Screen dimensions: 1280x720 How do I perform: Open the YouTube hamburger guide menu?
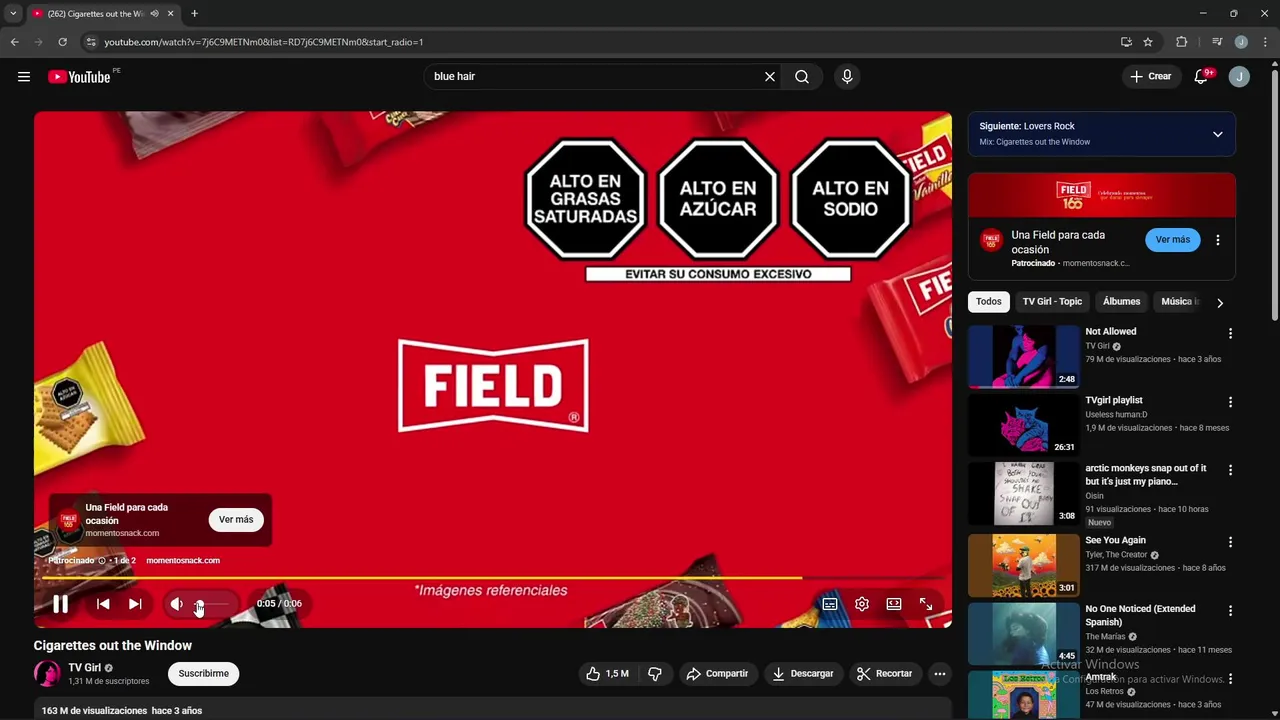coord(24,77)
